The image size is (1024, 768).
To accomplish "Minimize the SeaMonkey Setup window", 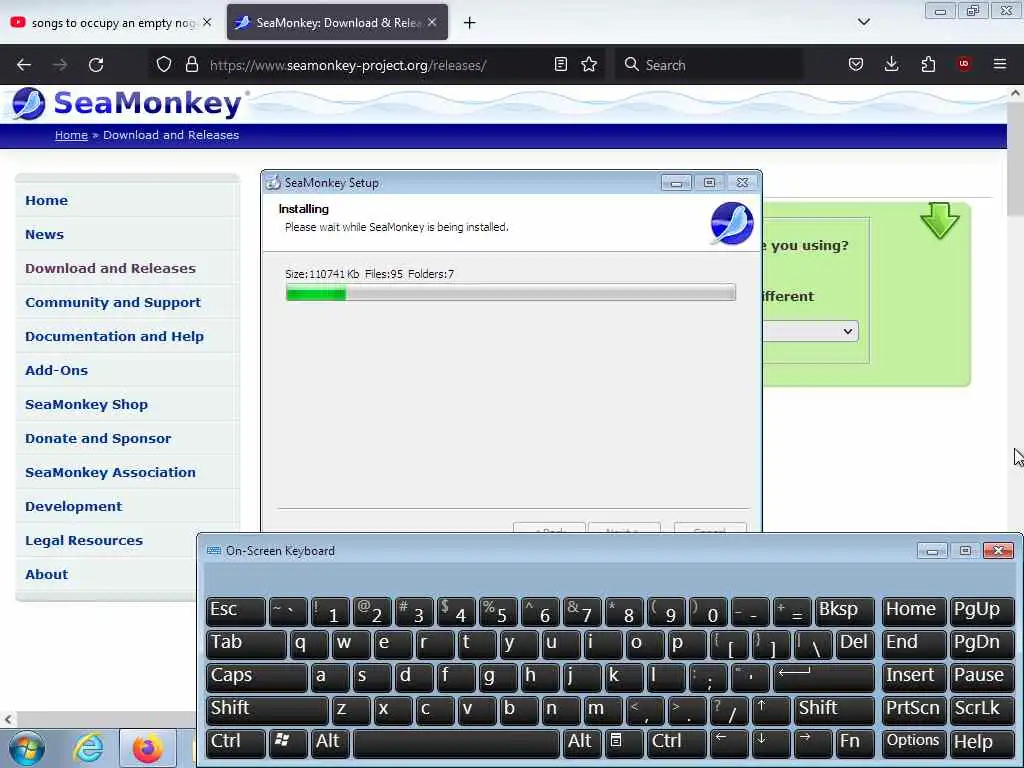I will 676,183.
